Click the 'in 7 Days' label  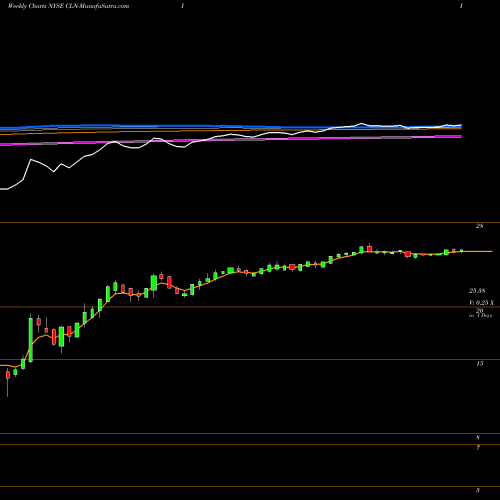pos(480,315)
